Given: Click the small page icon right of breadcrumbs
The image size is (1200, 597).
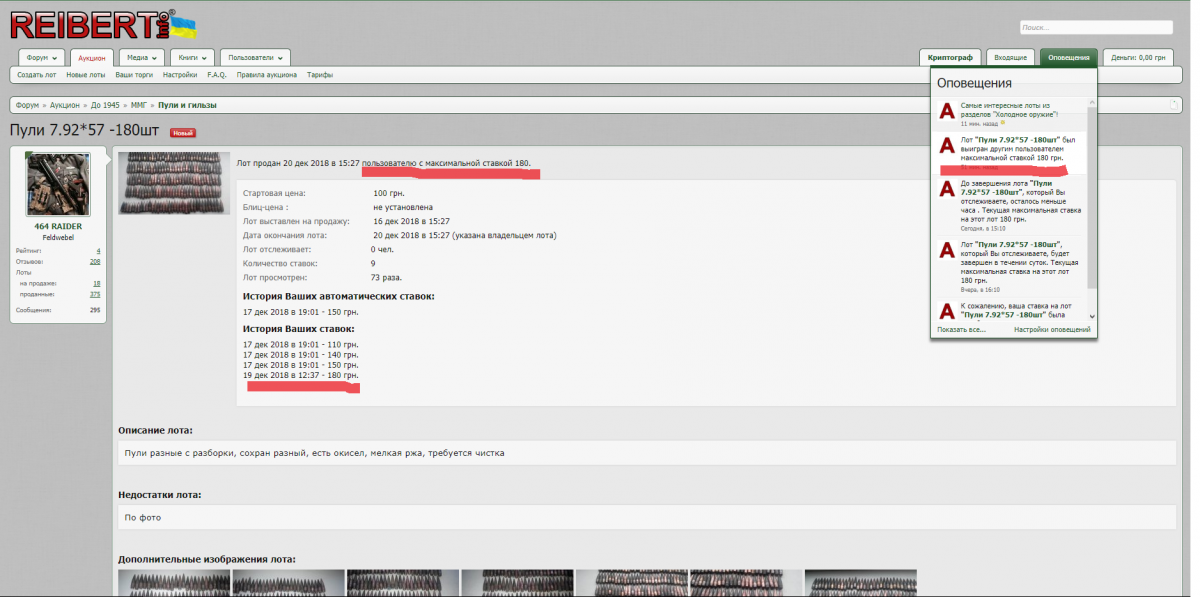Looking at the screenshot, I should click(x=1174, y=105).
